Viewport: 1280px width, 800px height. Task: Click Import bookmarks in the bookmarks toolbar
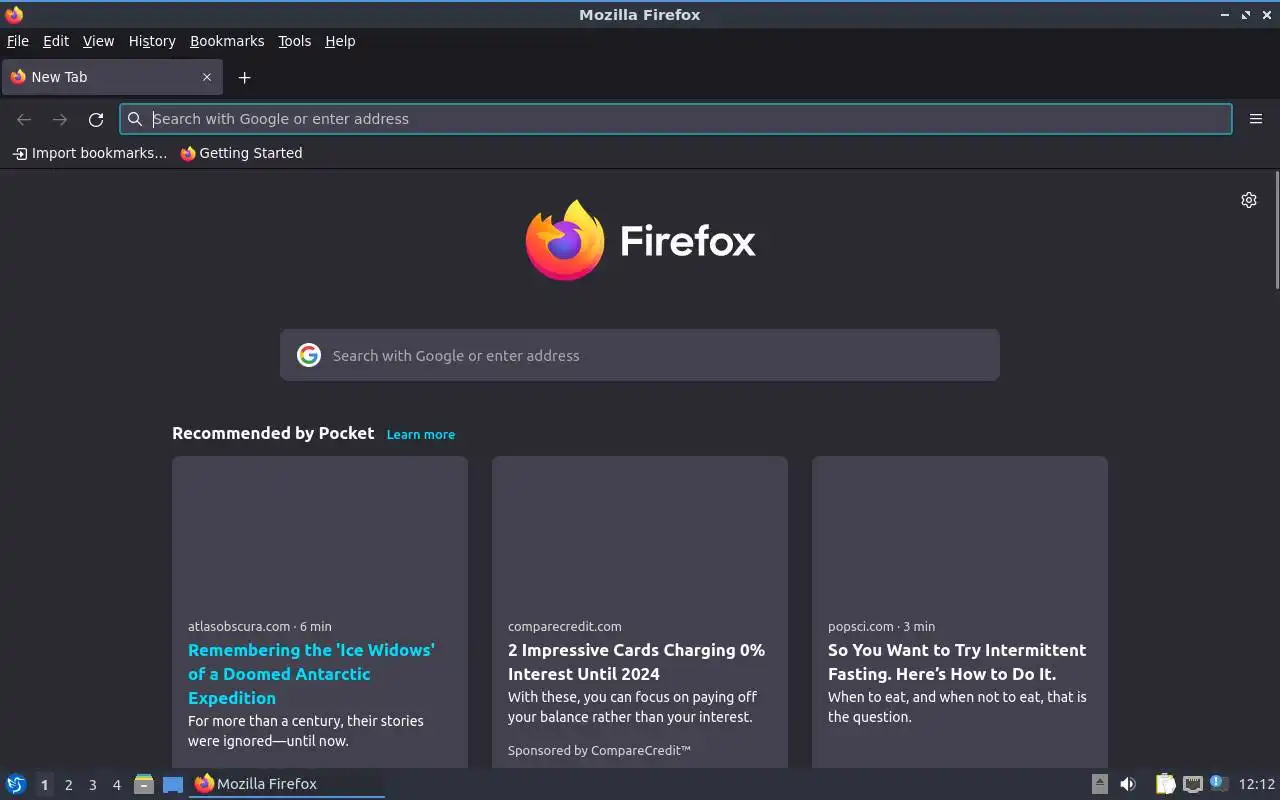tap(89, 153)
